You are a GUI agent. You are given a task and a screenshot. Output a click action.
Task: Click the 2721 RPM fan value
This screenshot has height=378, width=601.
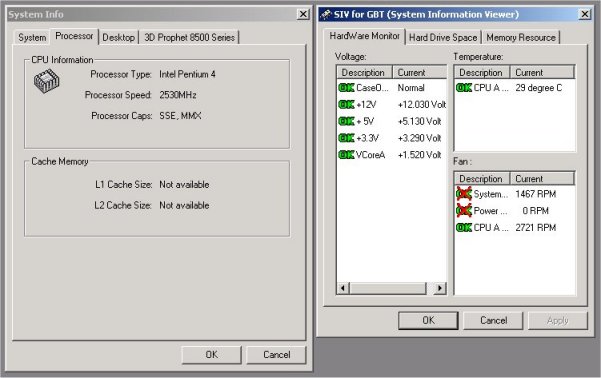tap(535, 228)
